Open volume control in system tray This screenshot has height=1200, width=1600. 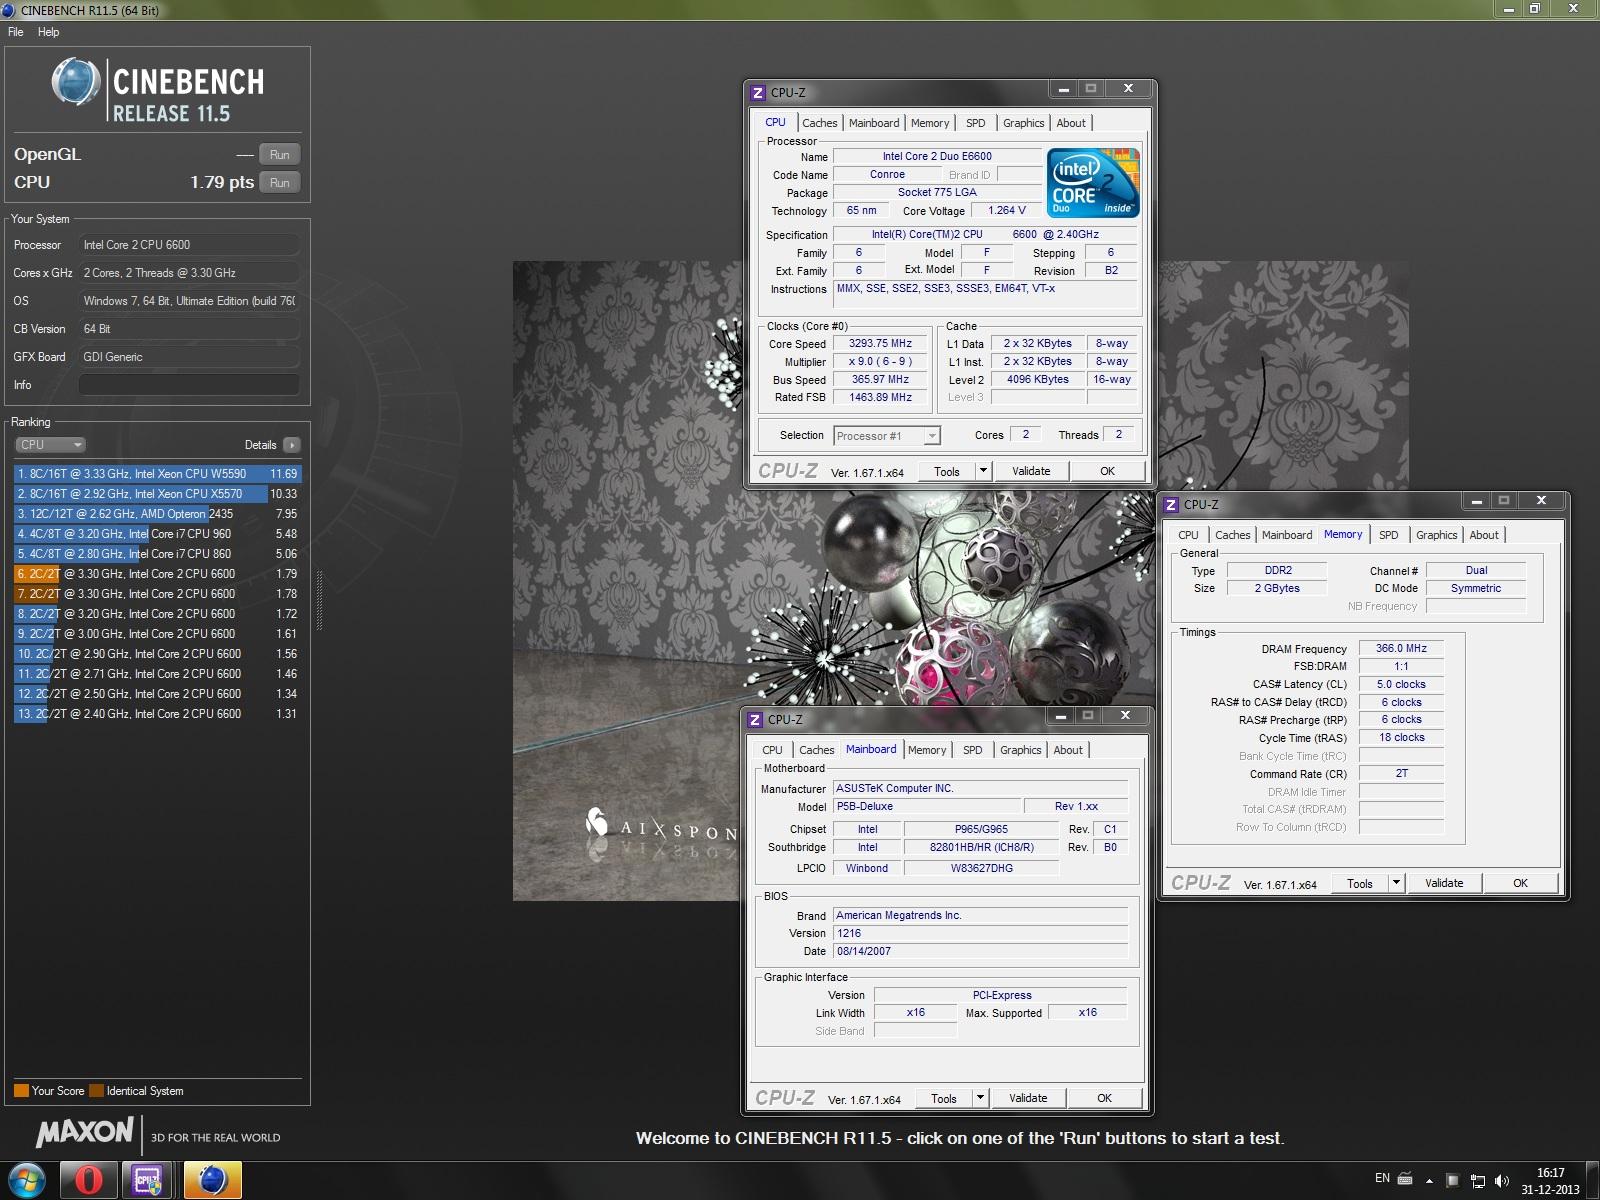pos(1501,1181)
